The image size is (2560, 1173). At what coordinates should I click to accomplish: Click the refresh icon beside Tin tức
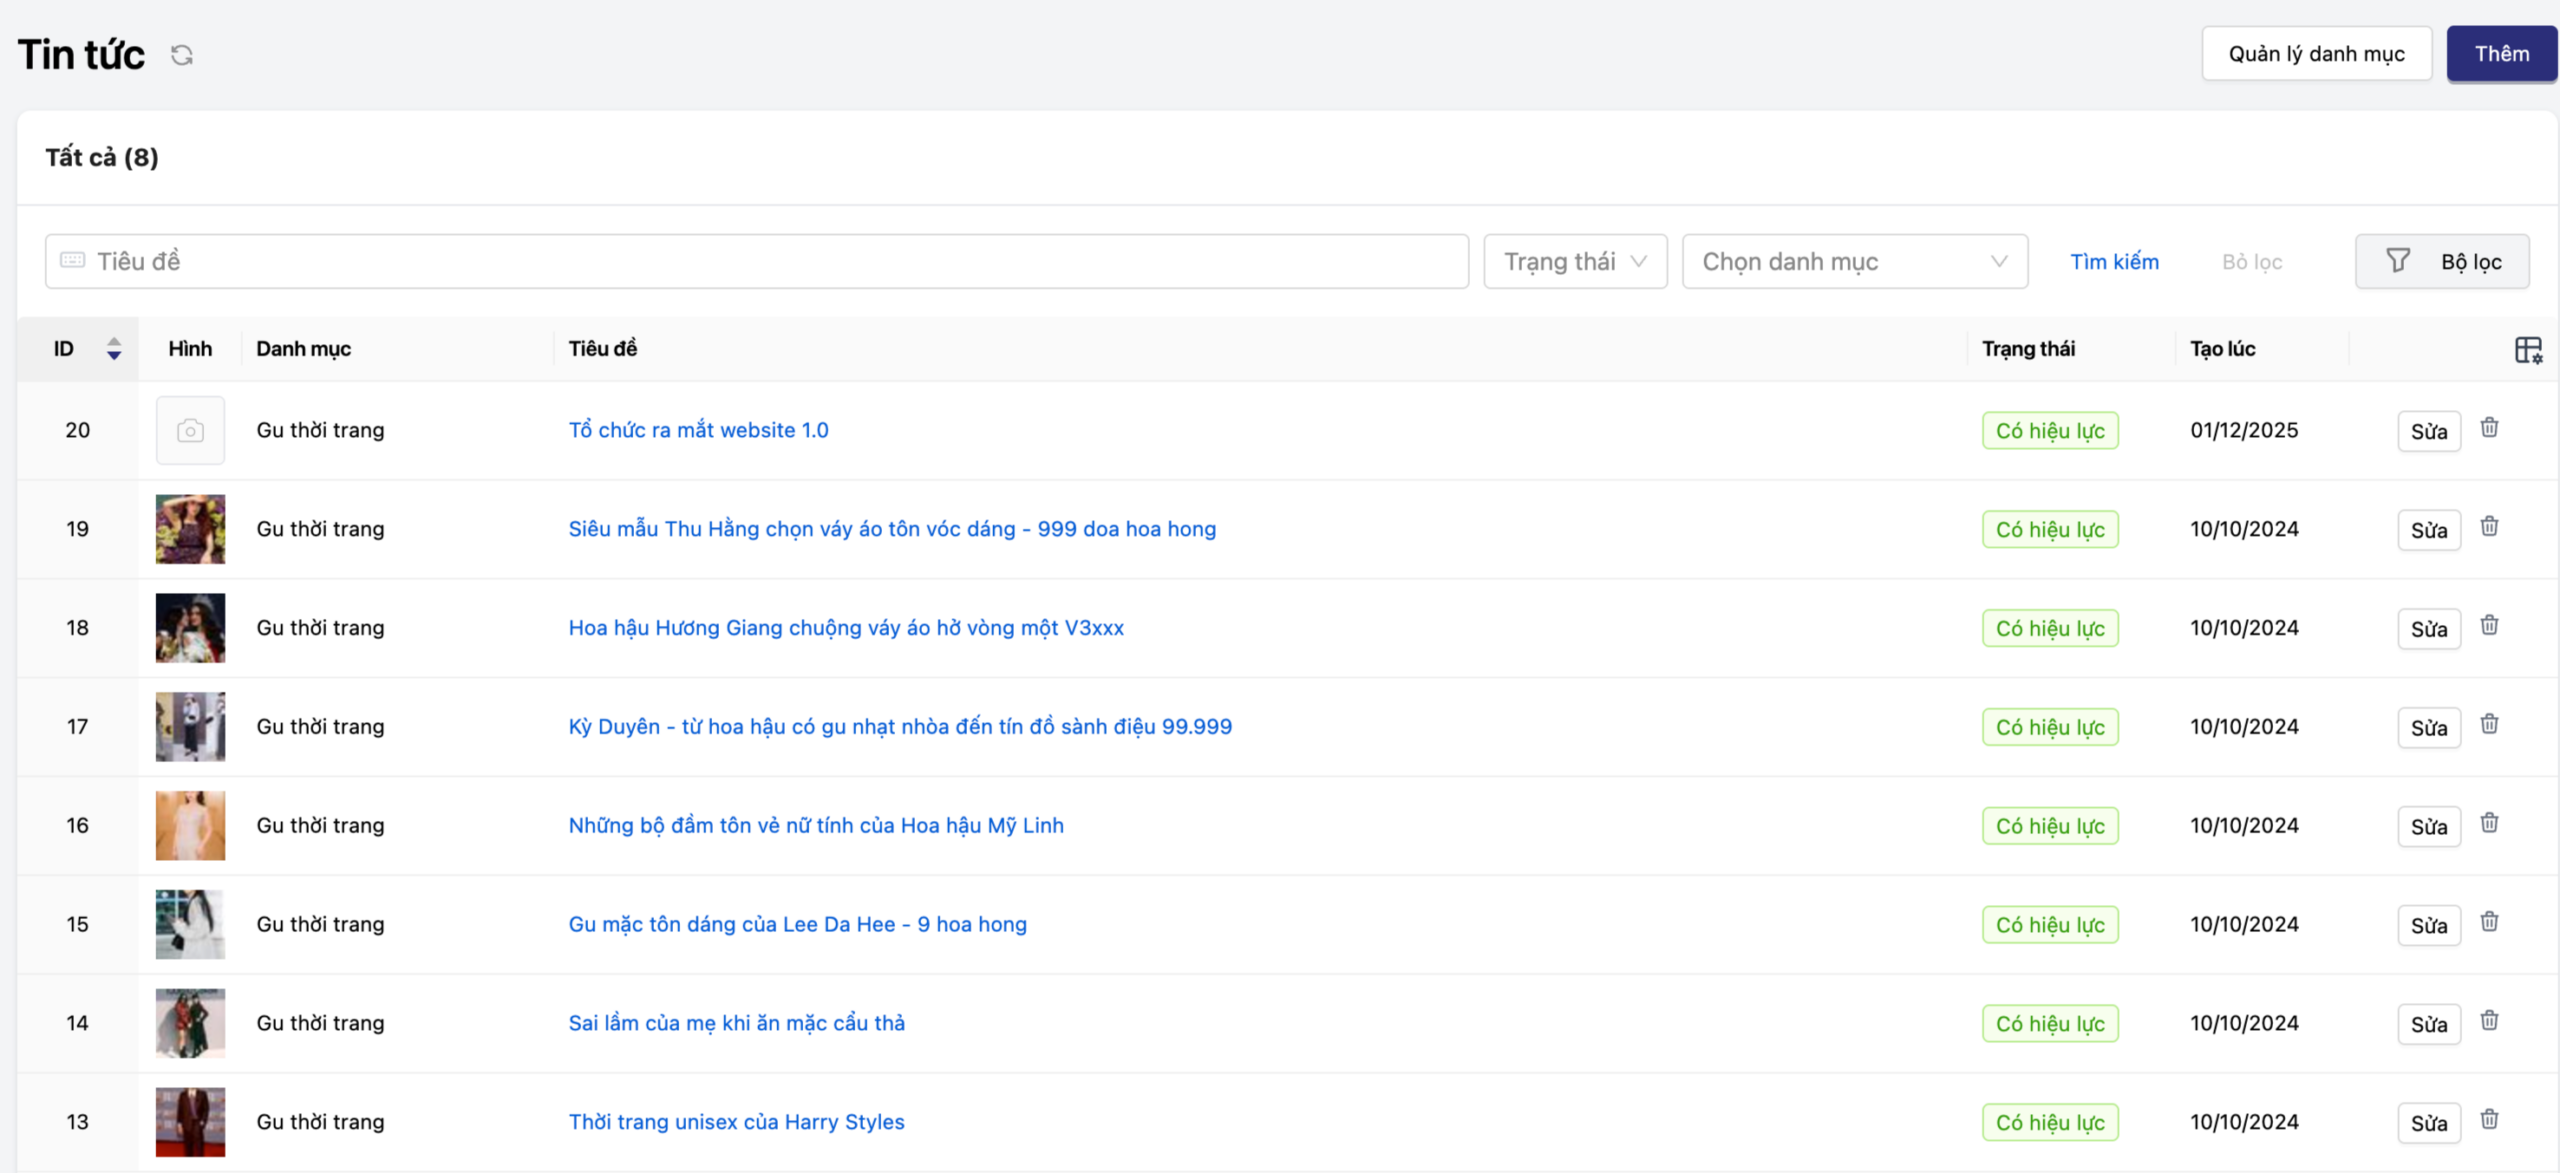pyautogui.click(x=181, y=55)
